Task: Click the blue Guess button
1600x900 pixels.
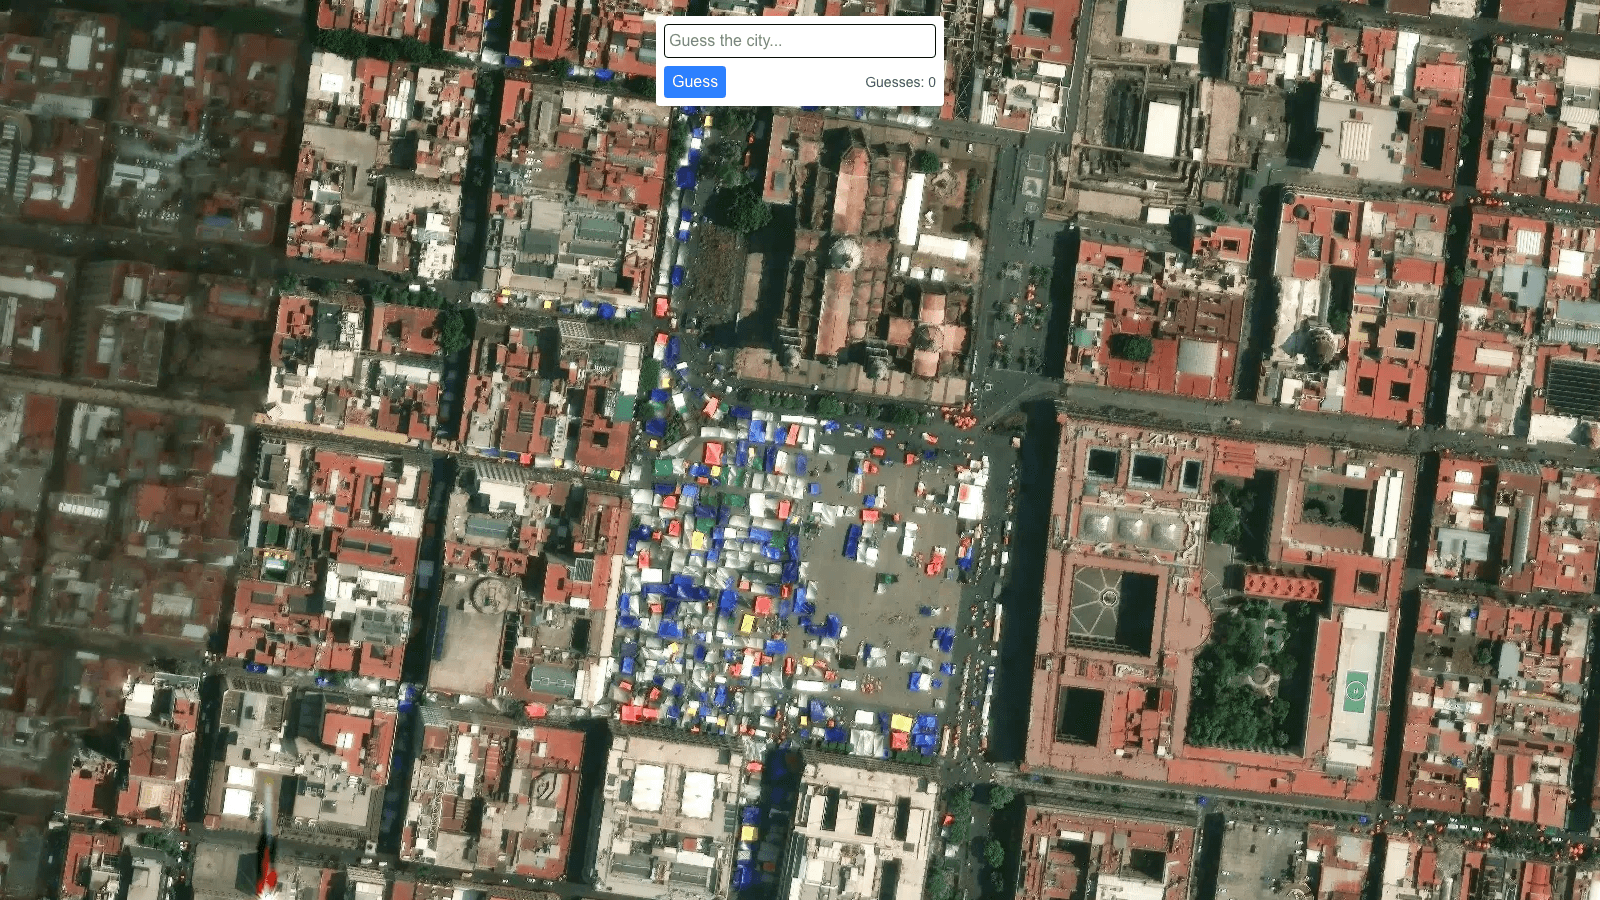Action: pos(695,82)
